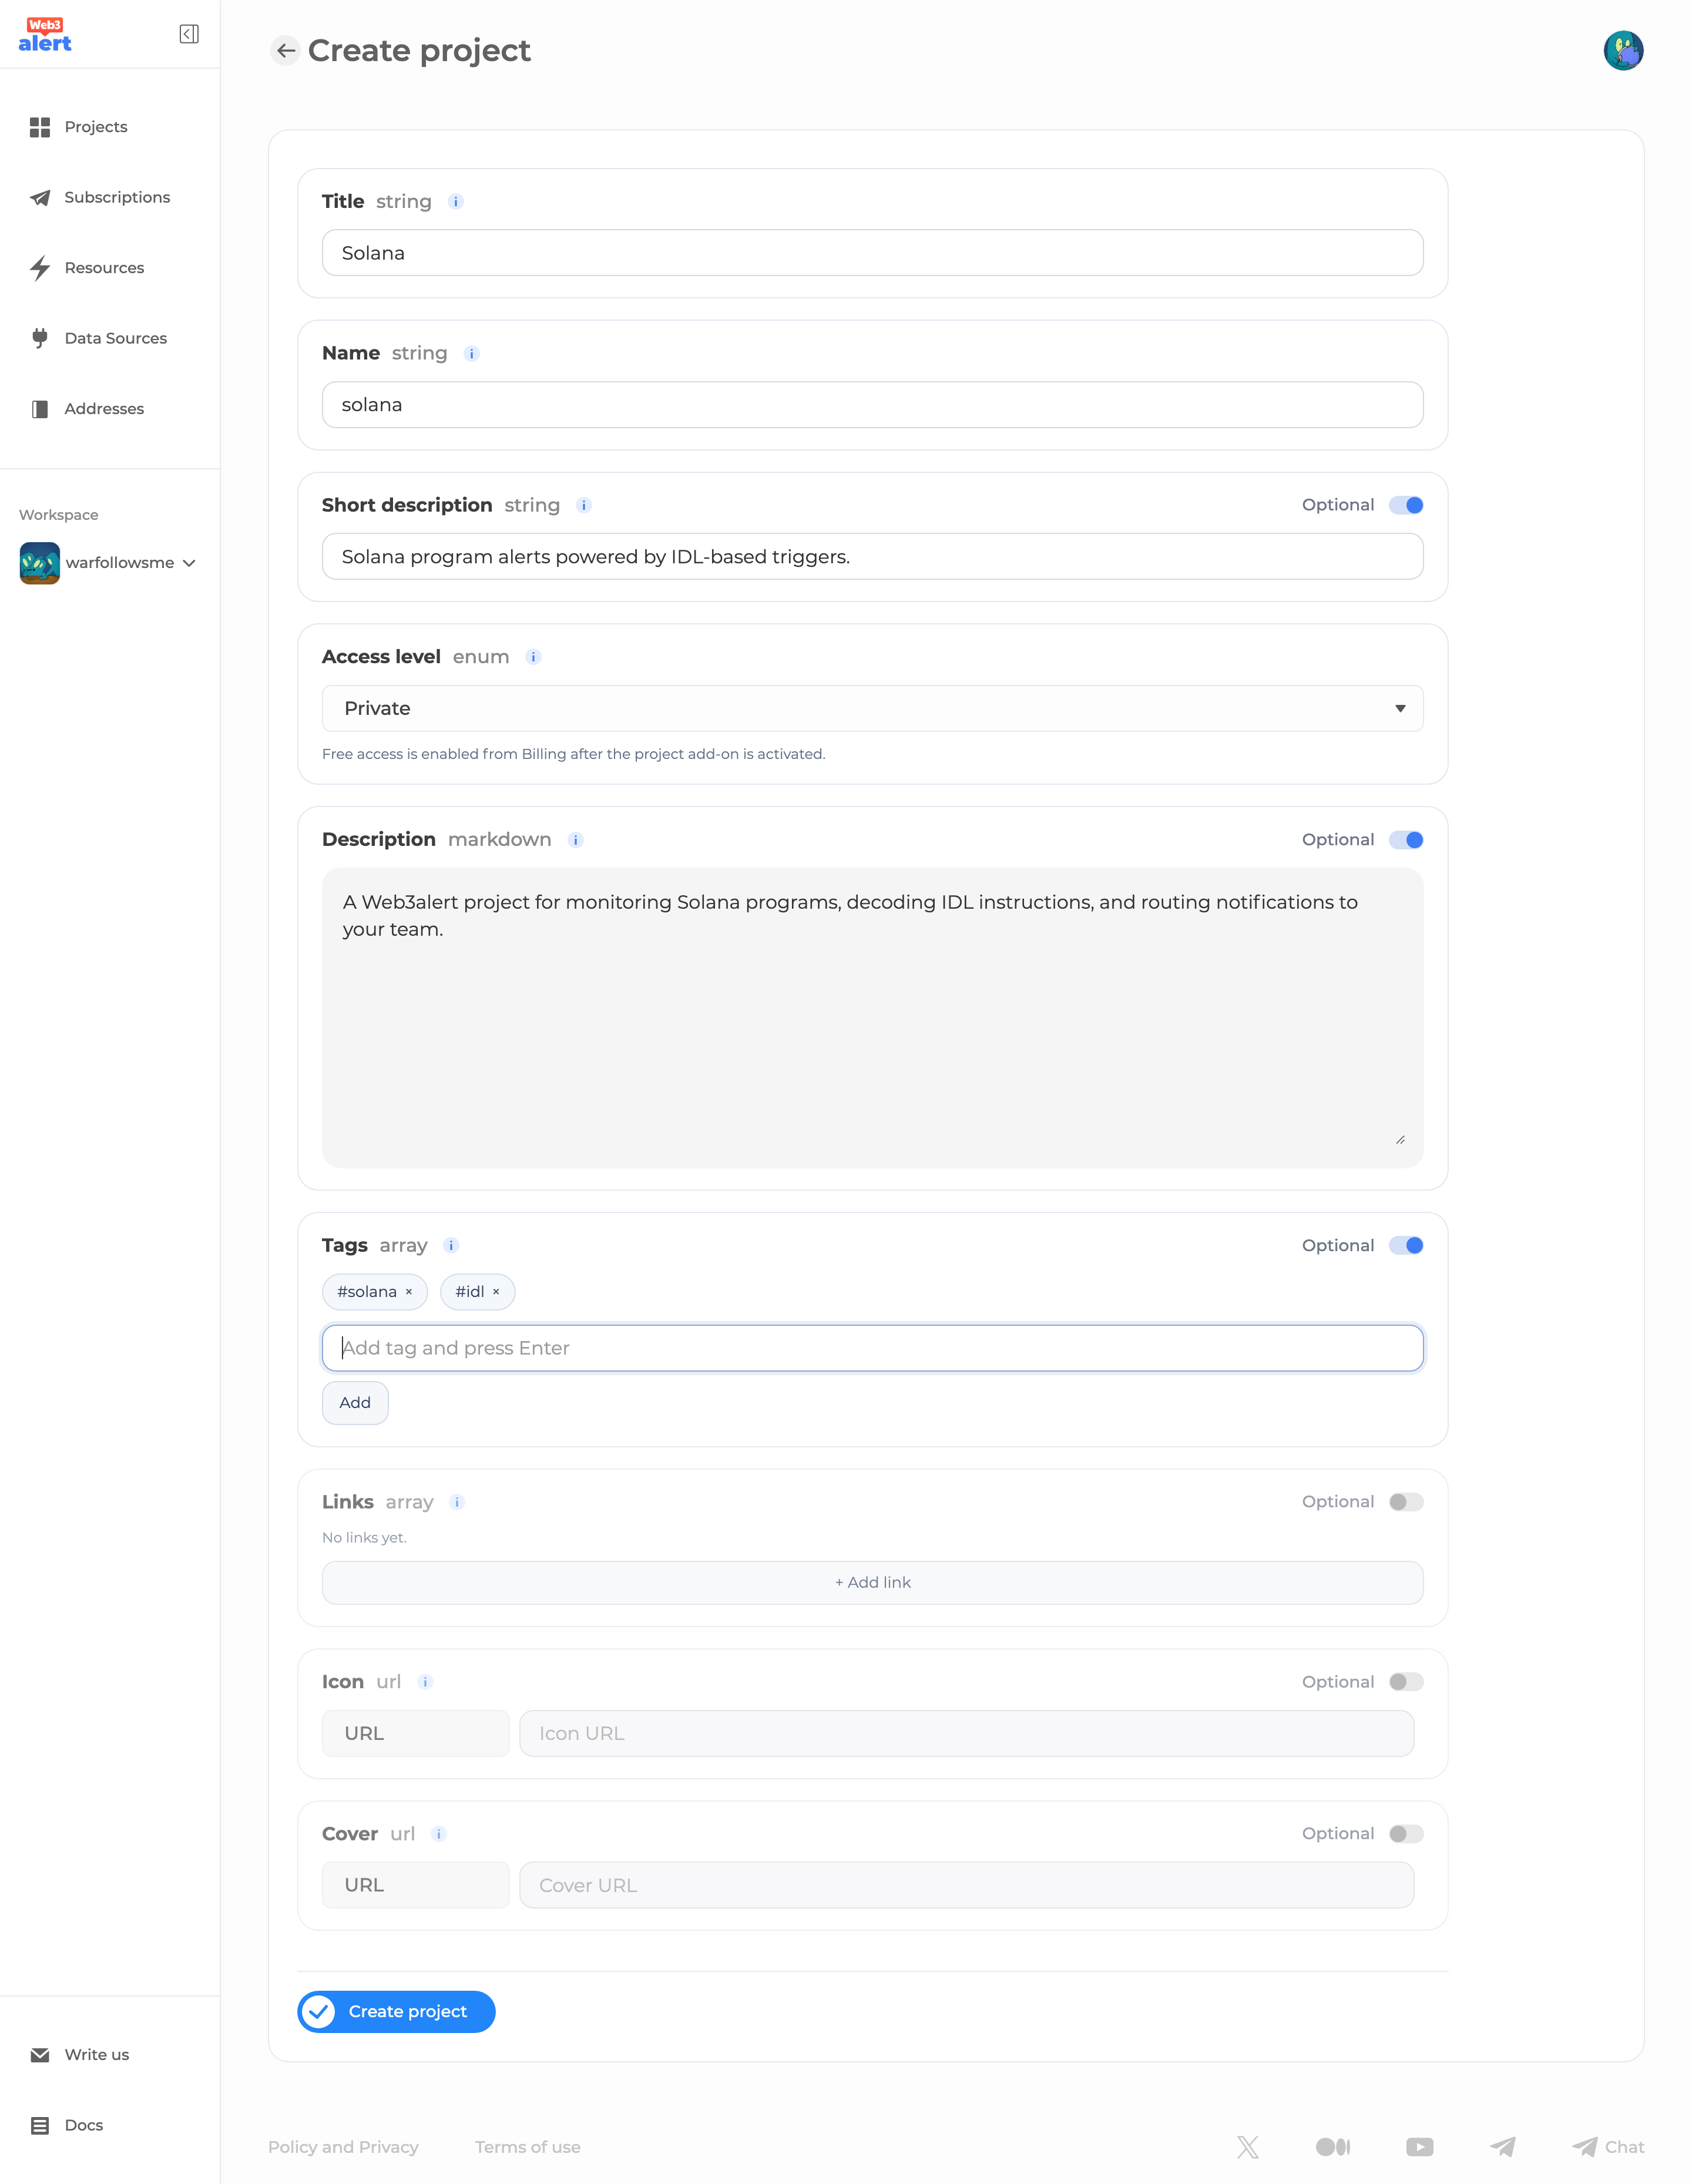Open the Access level Private dropdown

[872, 709]
